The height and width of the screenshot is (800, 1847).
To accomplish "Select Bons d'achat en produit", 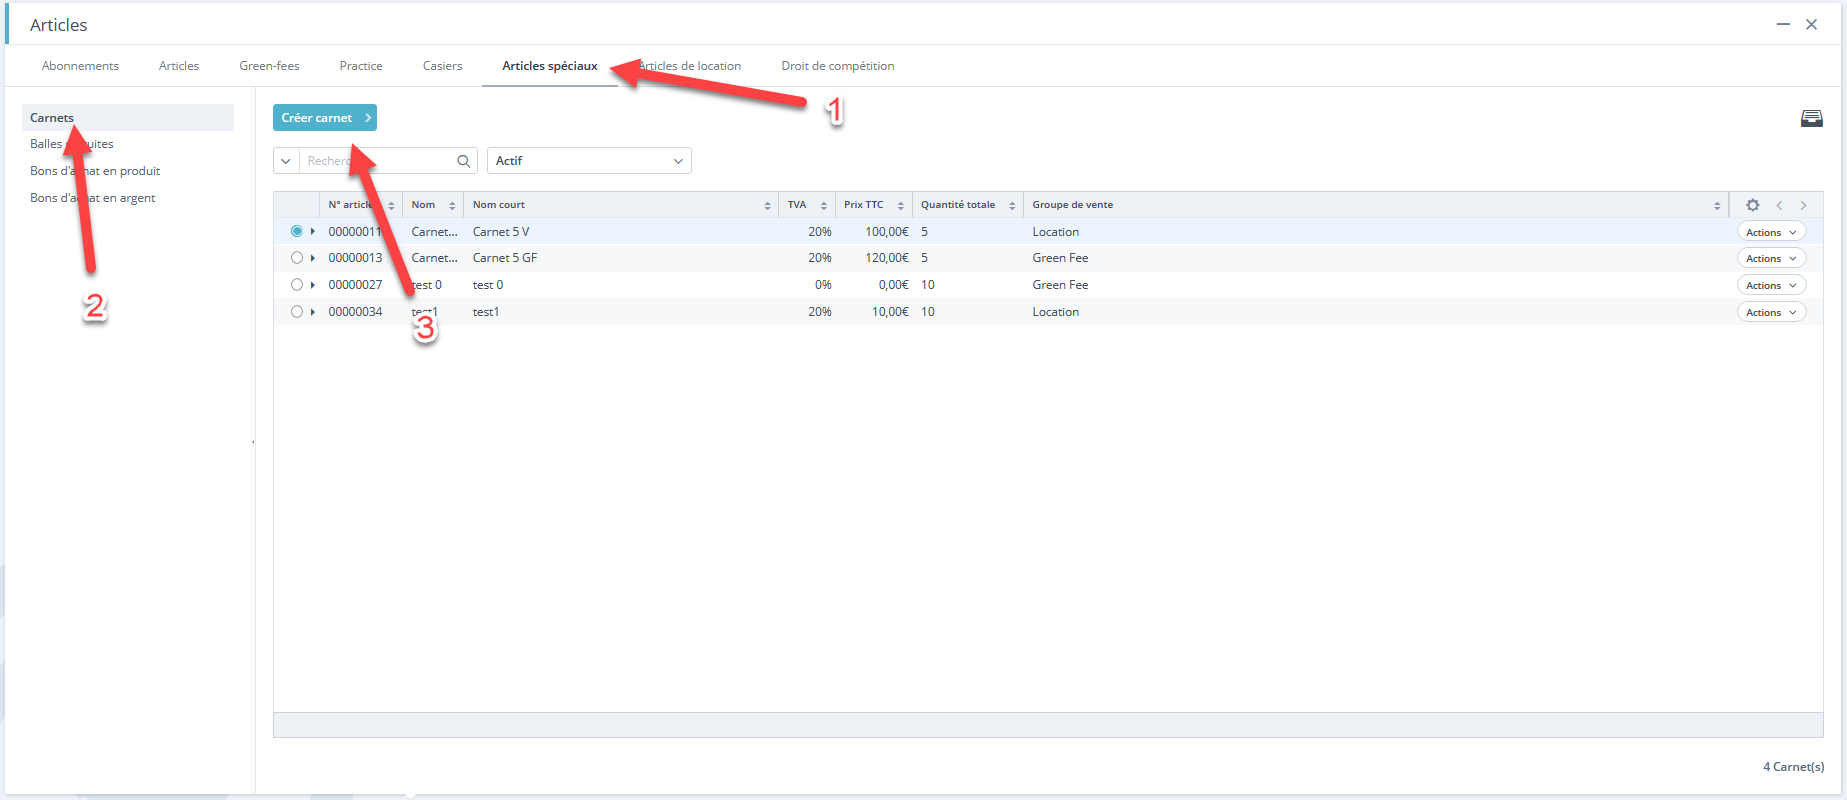I will coord(95,171).
